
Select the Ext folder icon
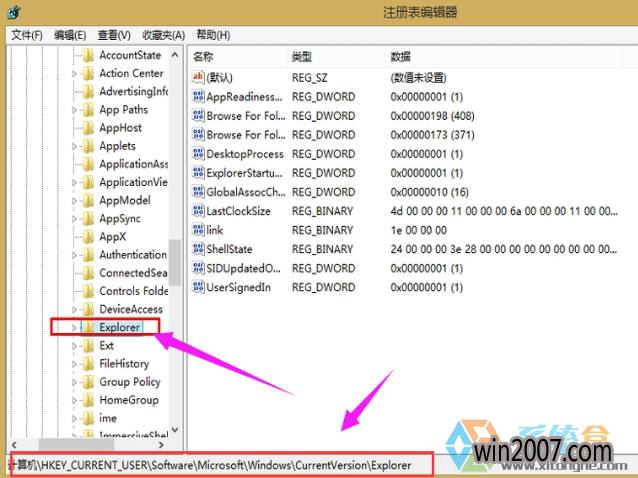click(x=88, y=345)
